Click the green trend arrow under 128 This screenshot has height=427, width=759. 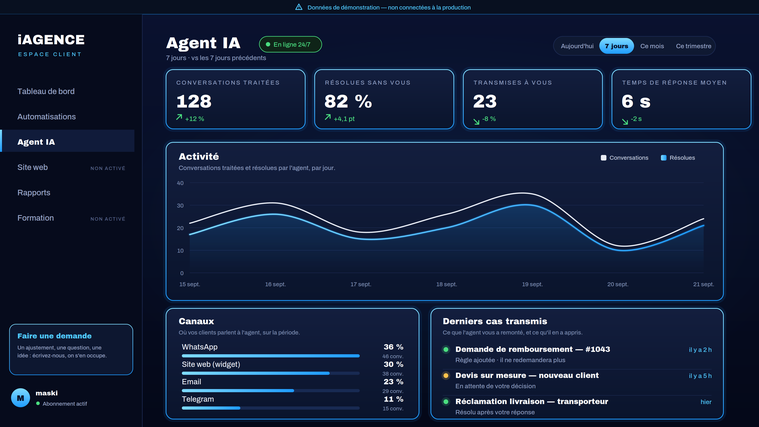click(179, 118)
